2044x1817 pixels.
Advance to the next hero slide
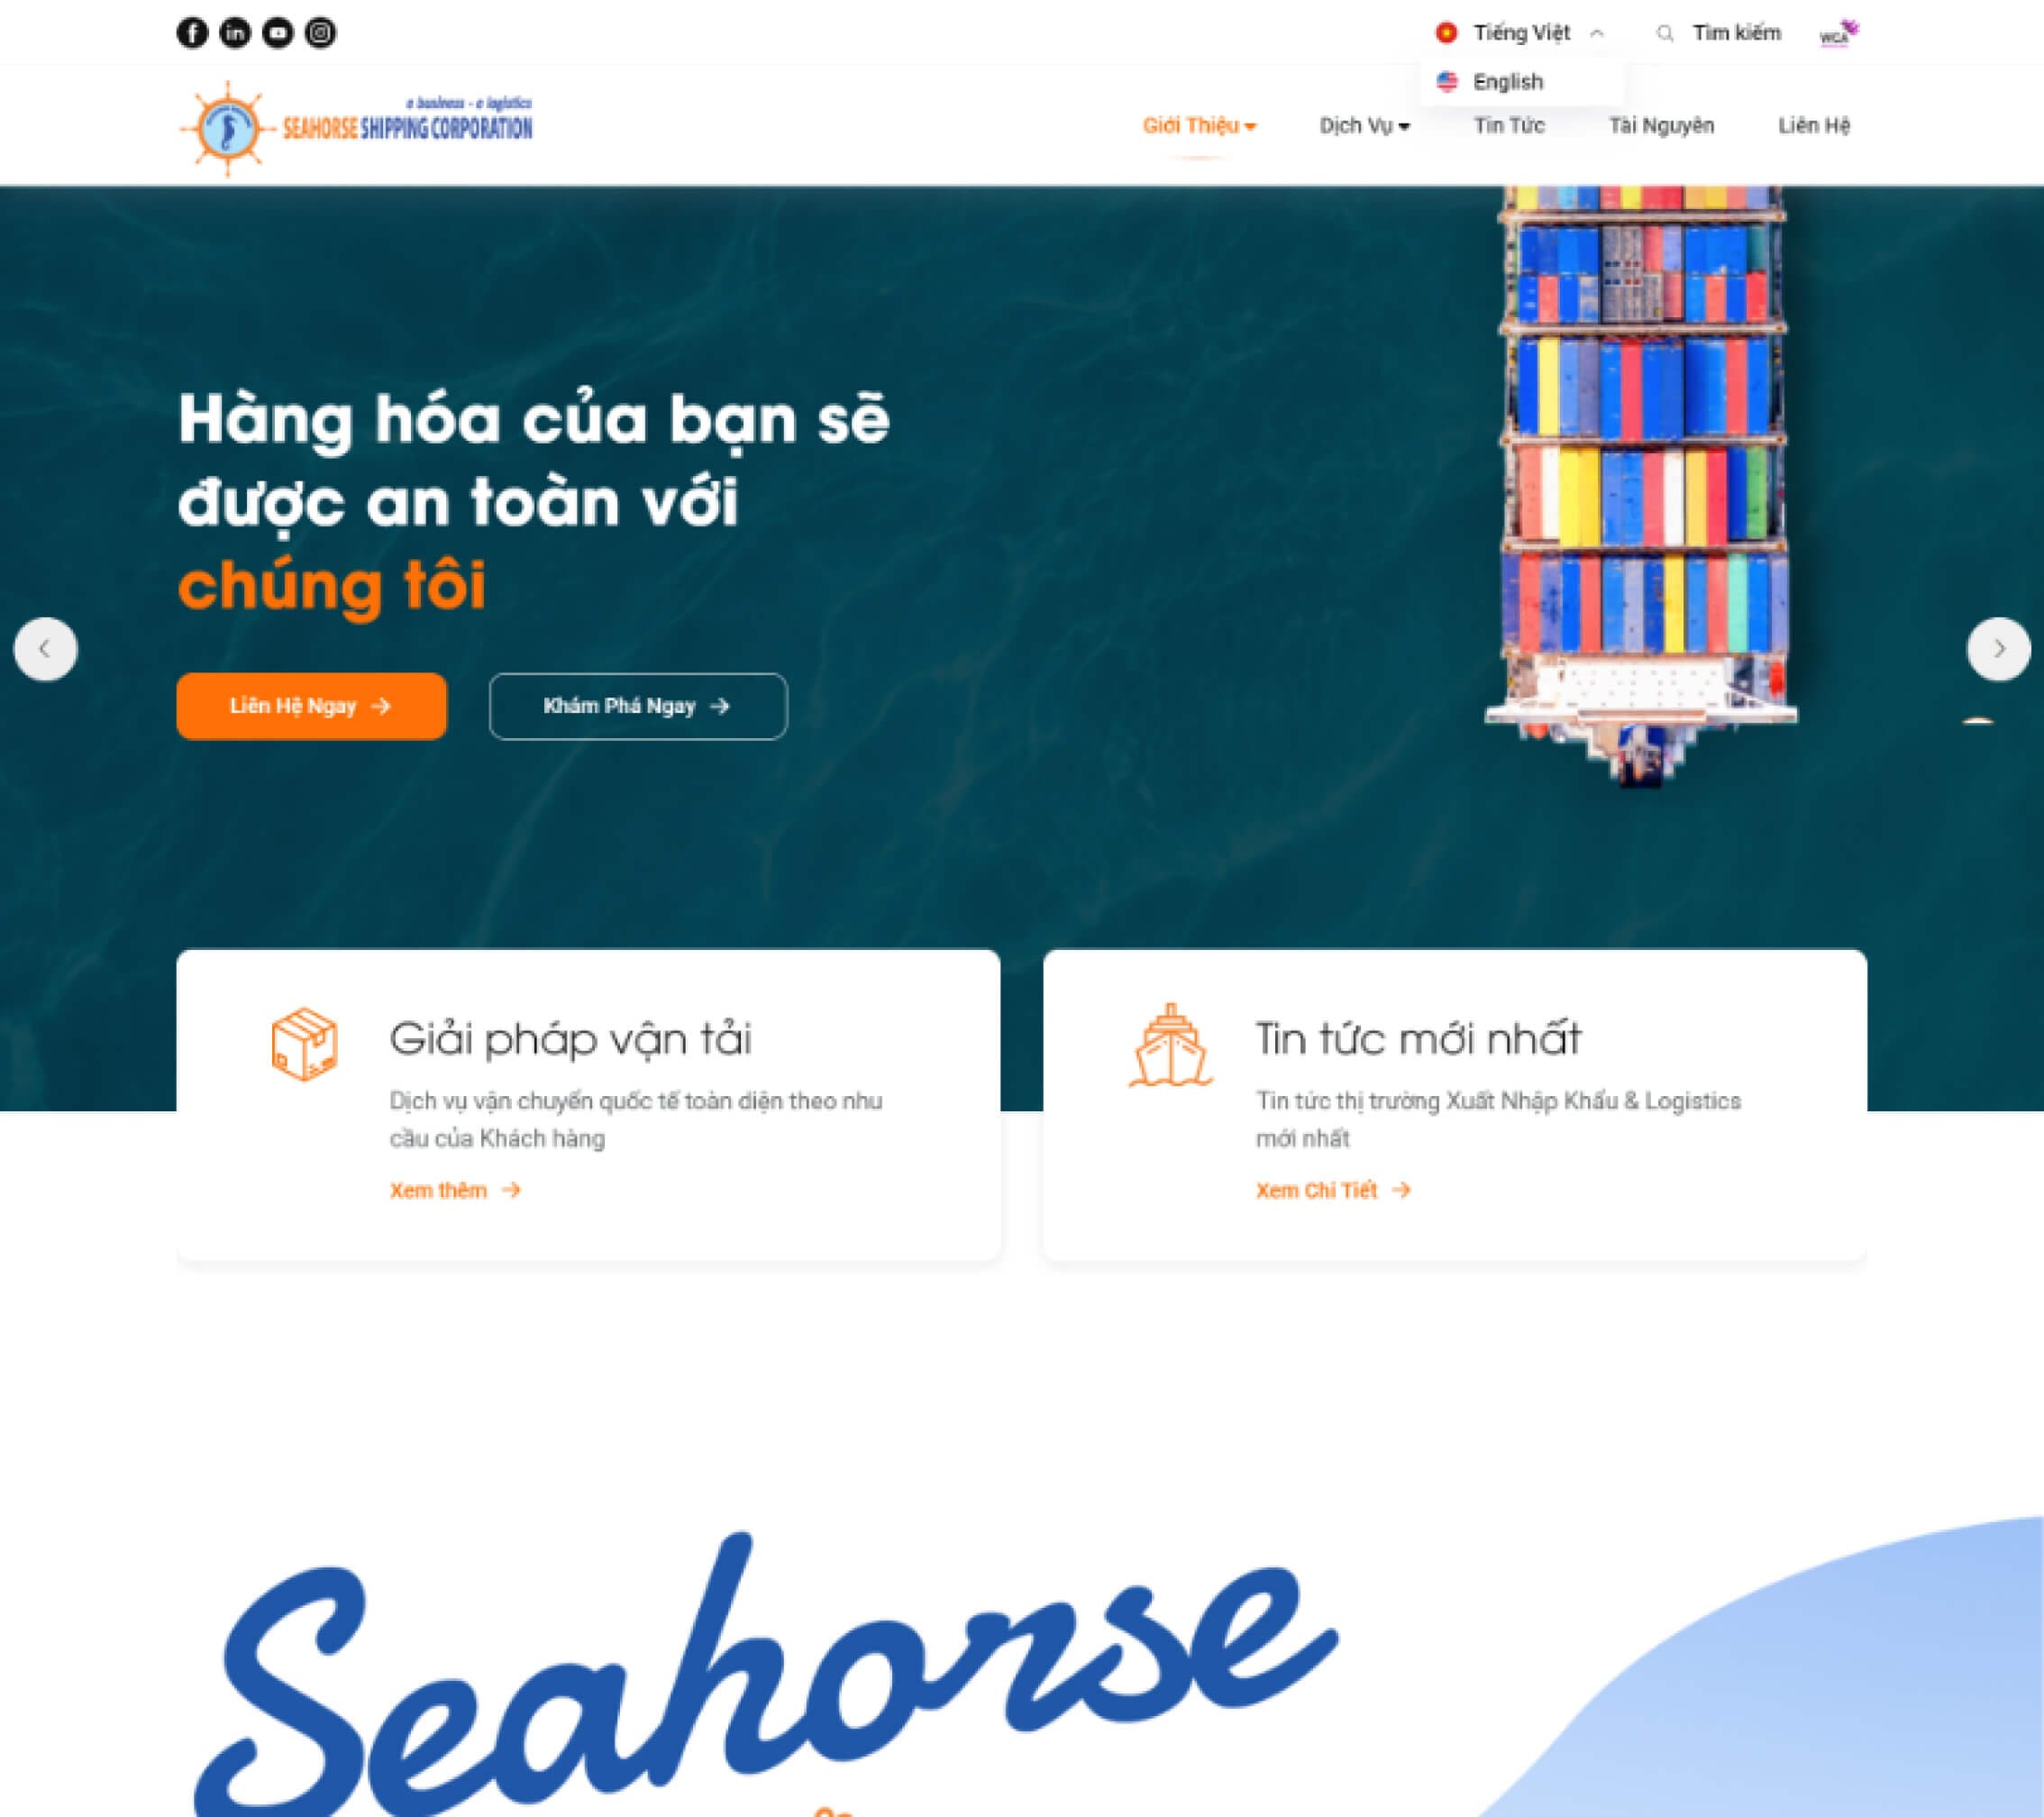(x=1998, y=649)
